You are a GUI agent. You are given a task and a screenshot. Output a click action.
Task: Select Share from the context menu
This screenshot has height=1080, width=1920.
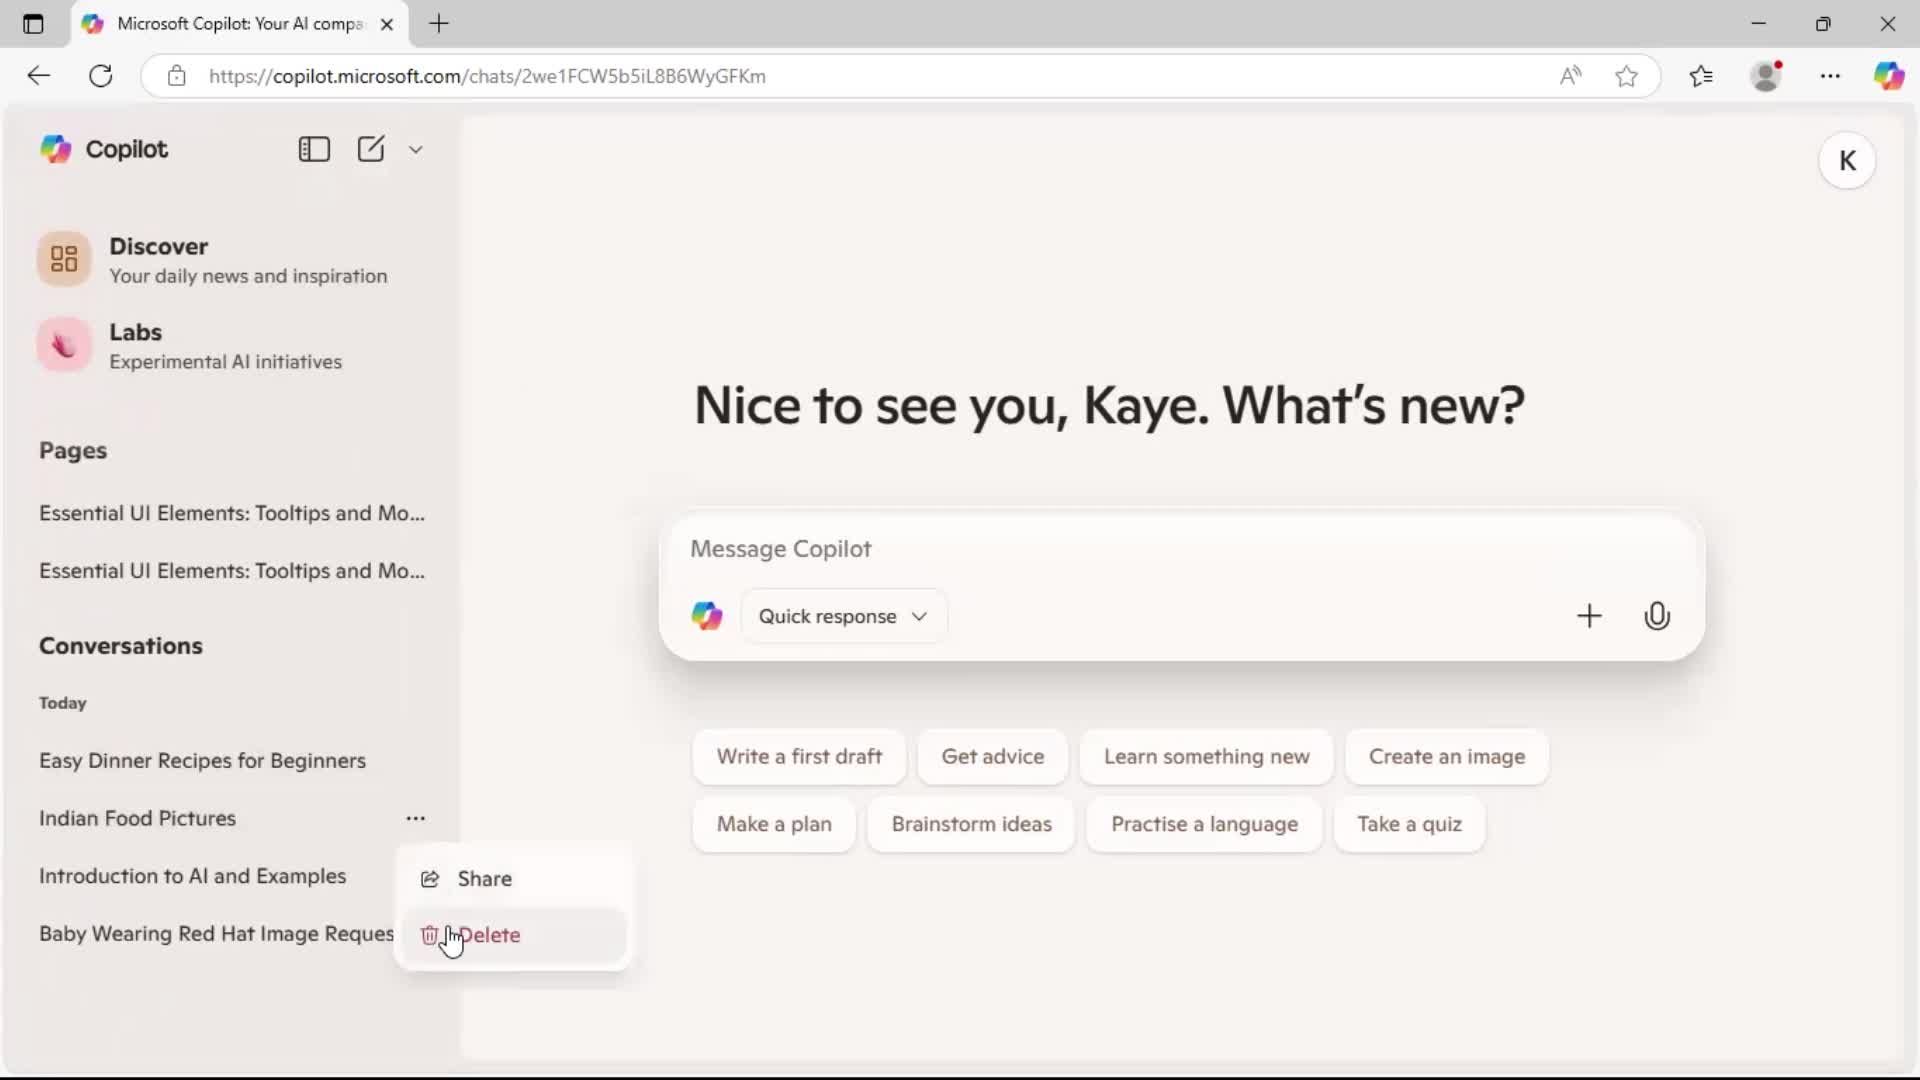484,879
